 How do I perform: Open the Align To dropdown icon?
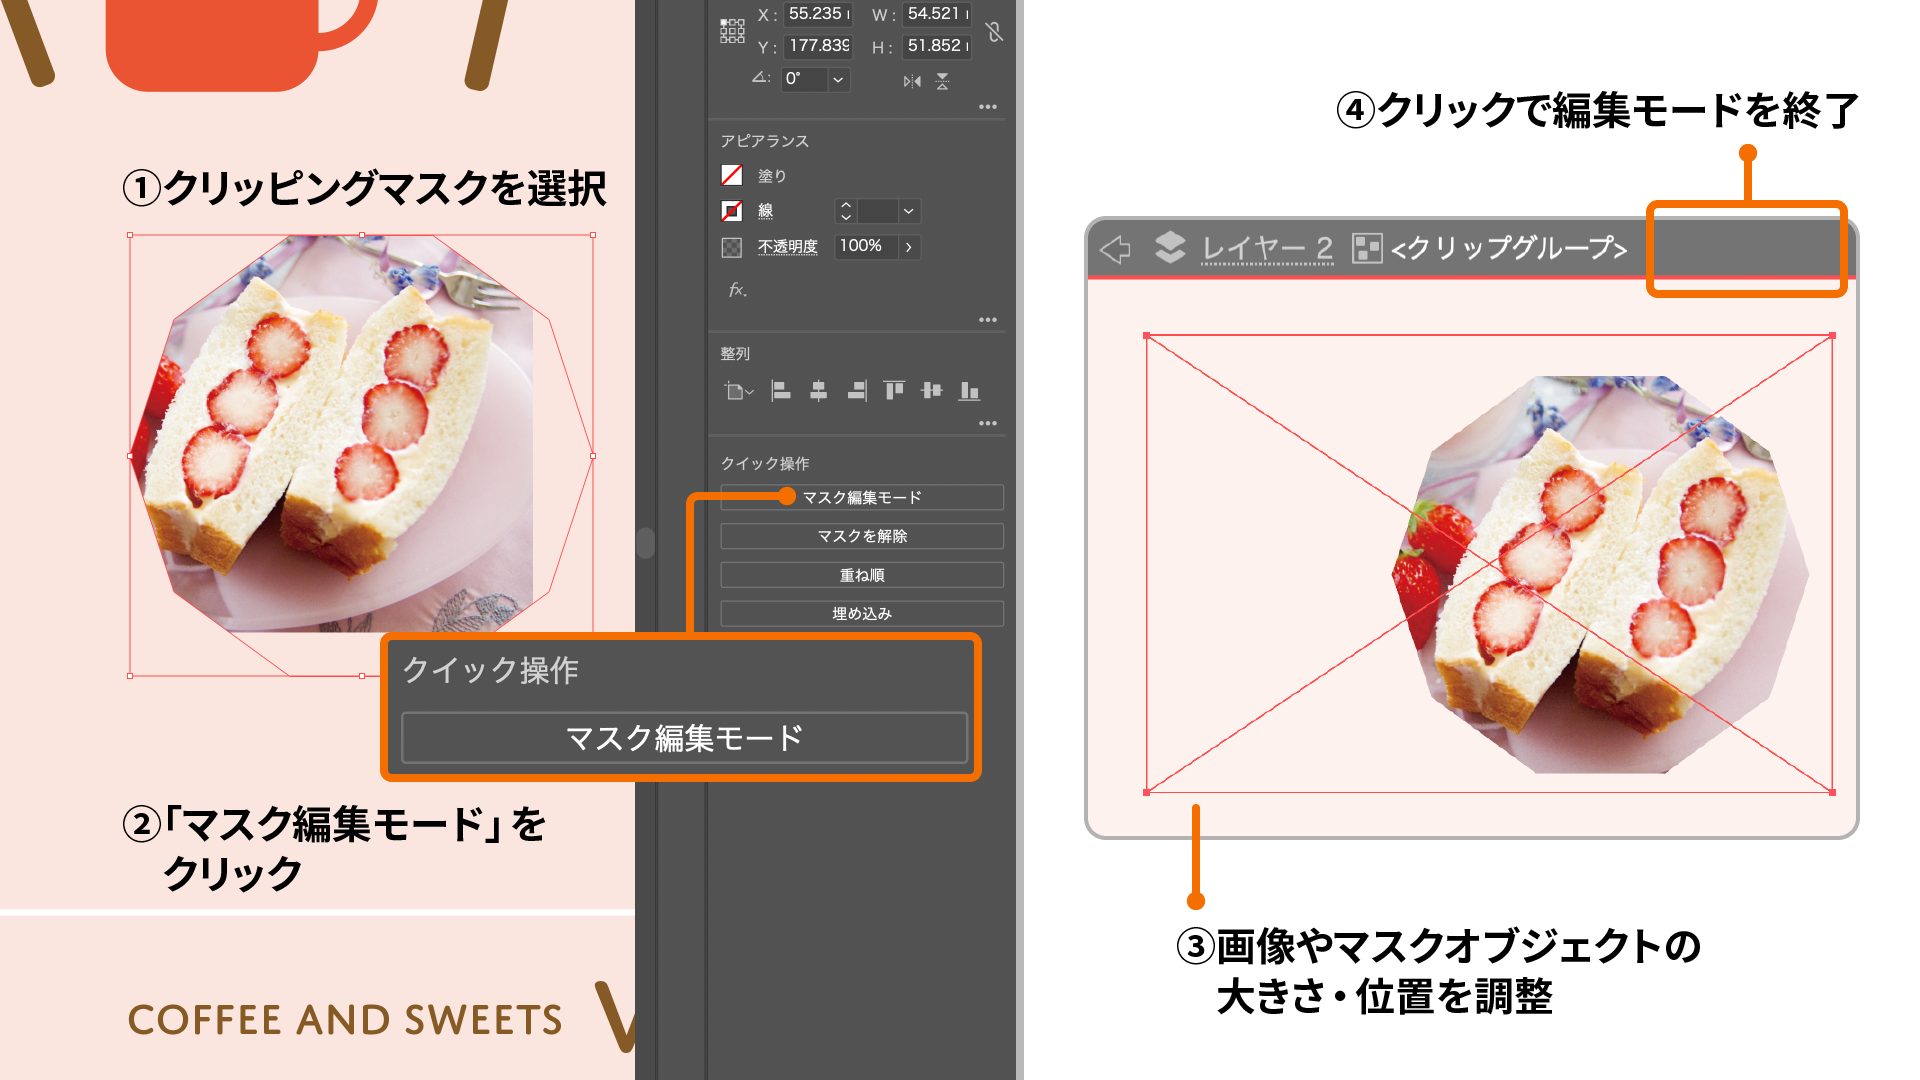click(x=738, y=391)
